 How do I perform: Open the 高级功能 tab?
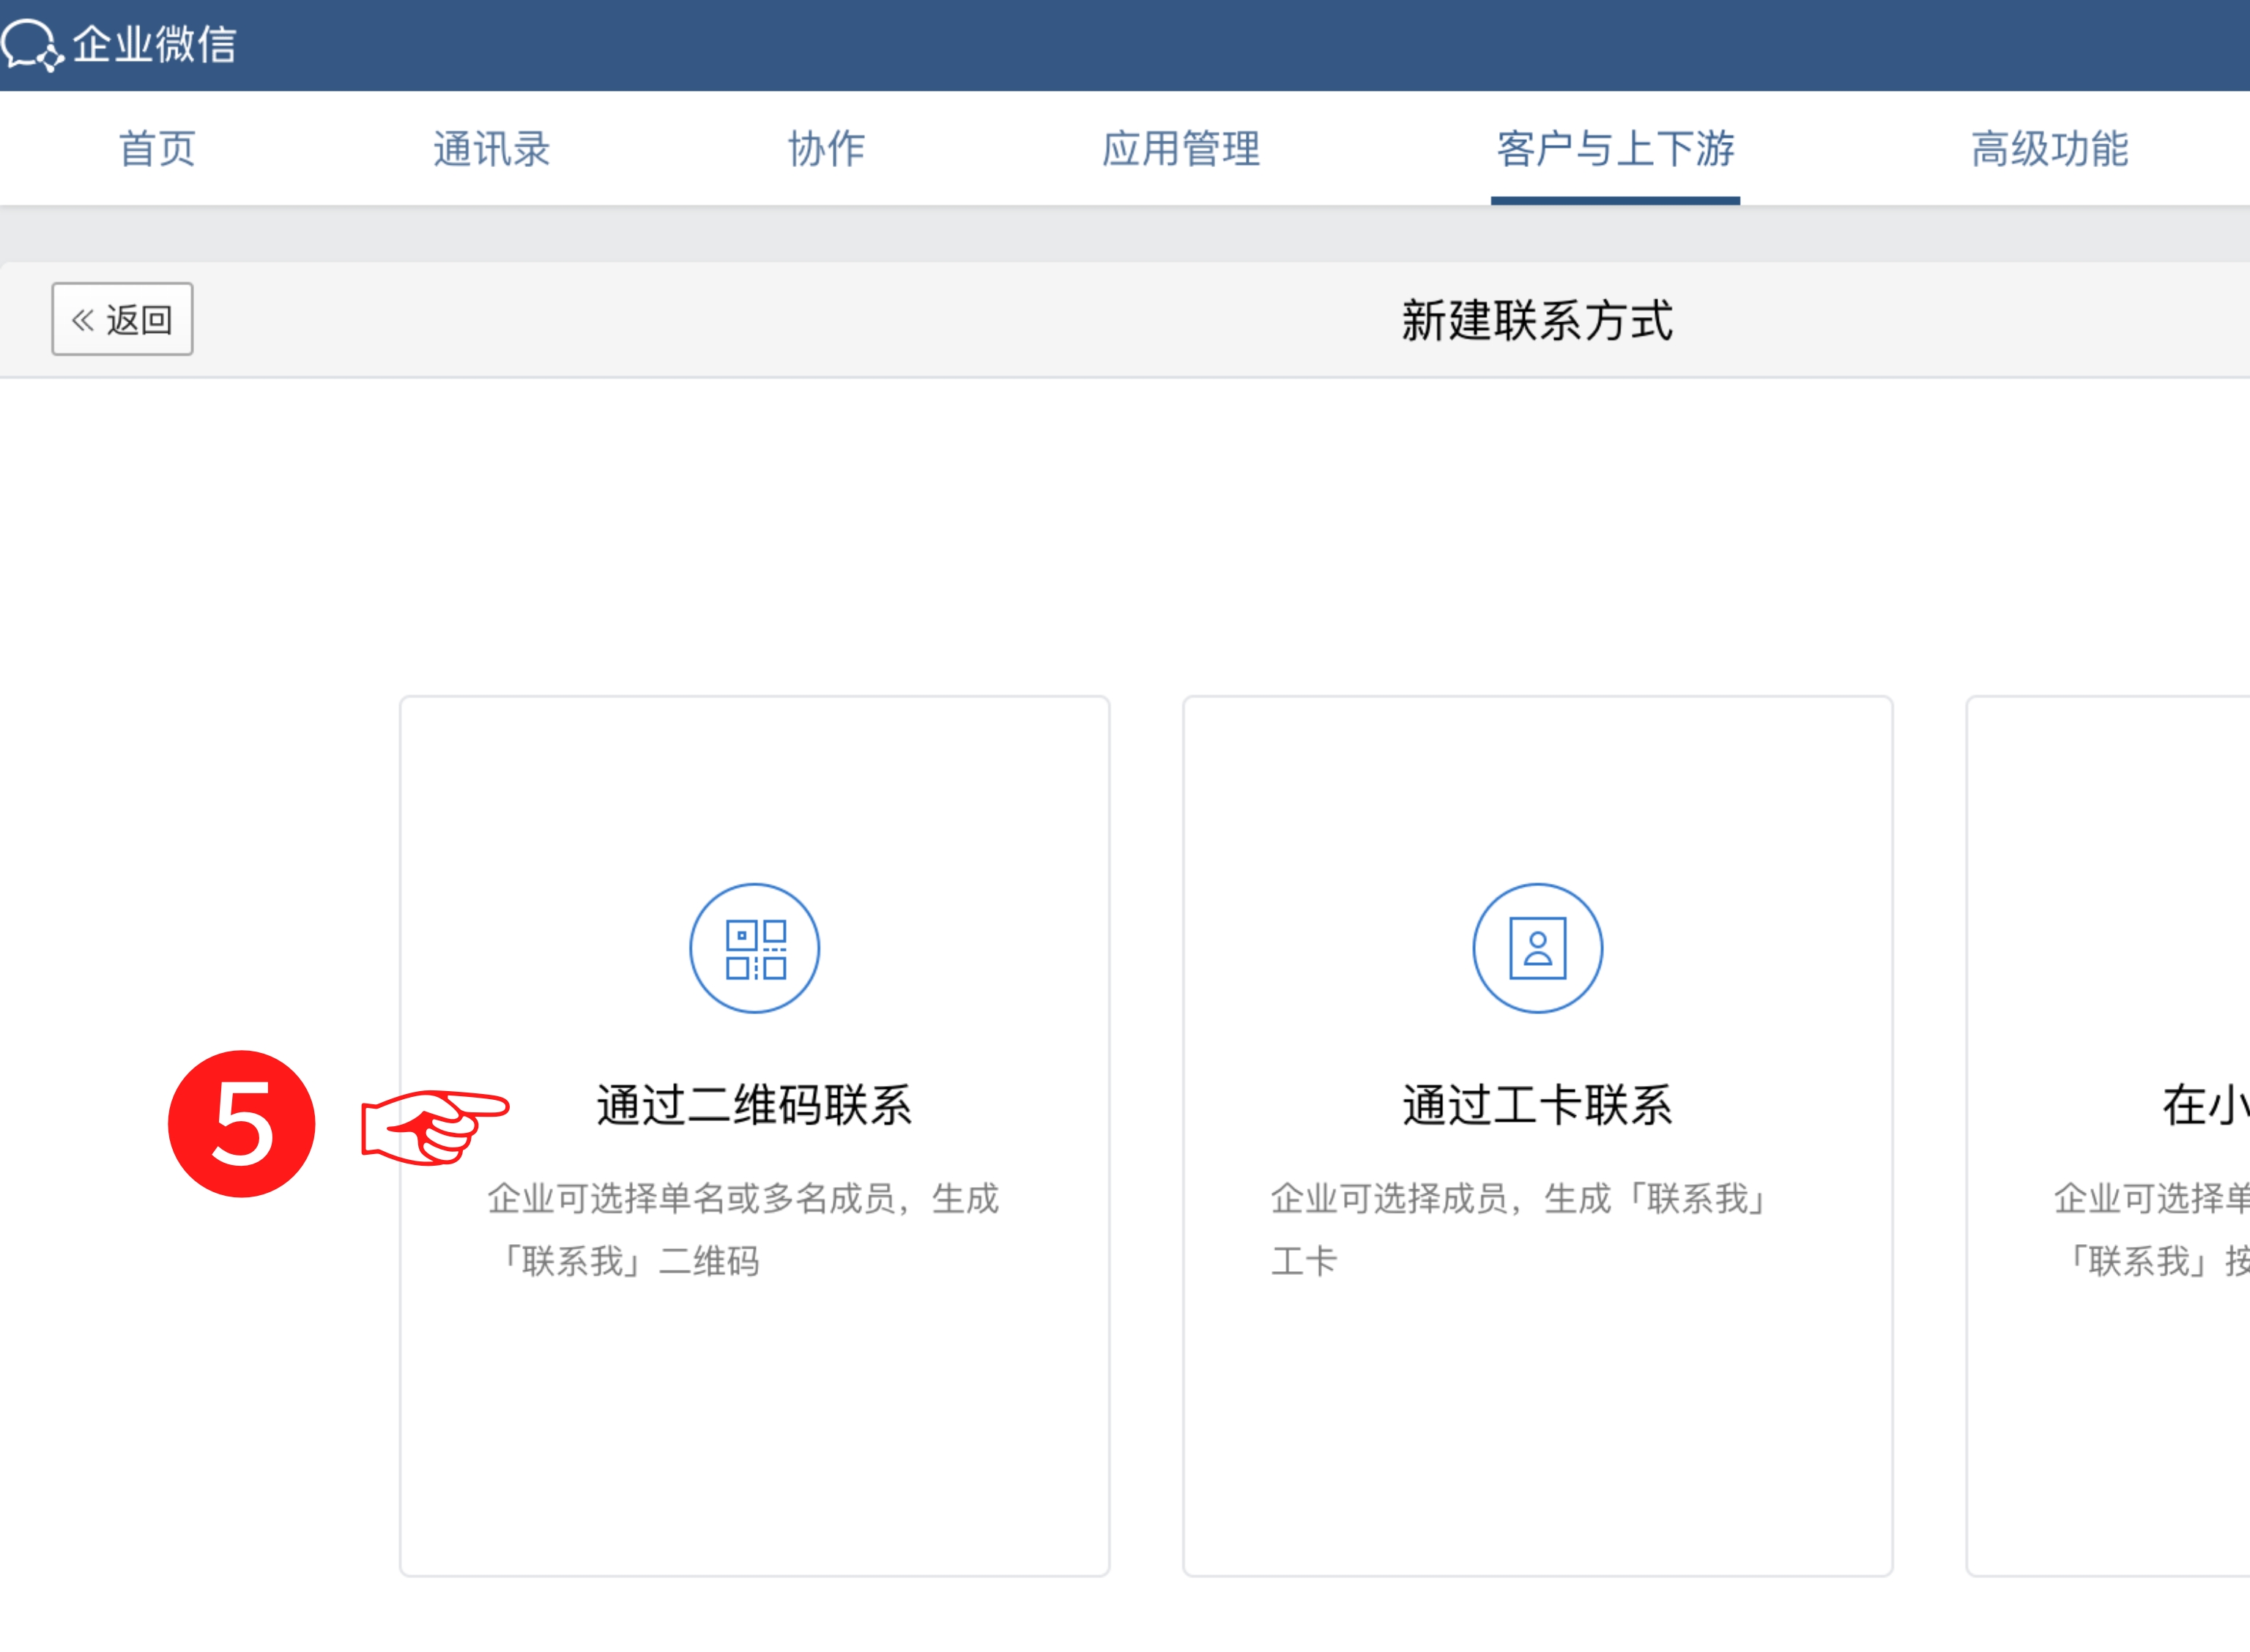tap(2049, 149)
